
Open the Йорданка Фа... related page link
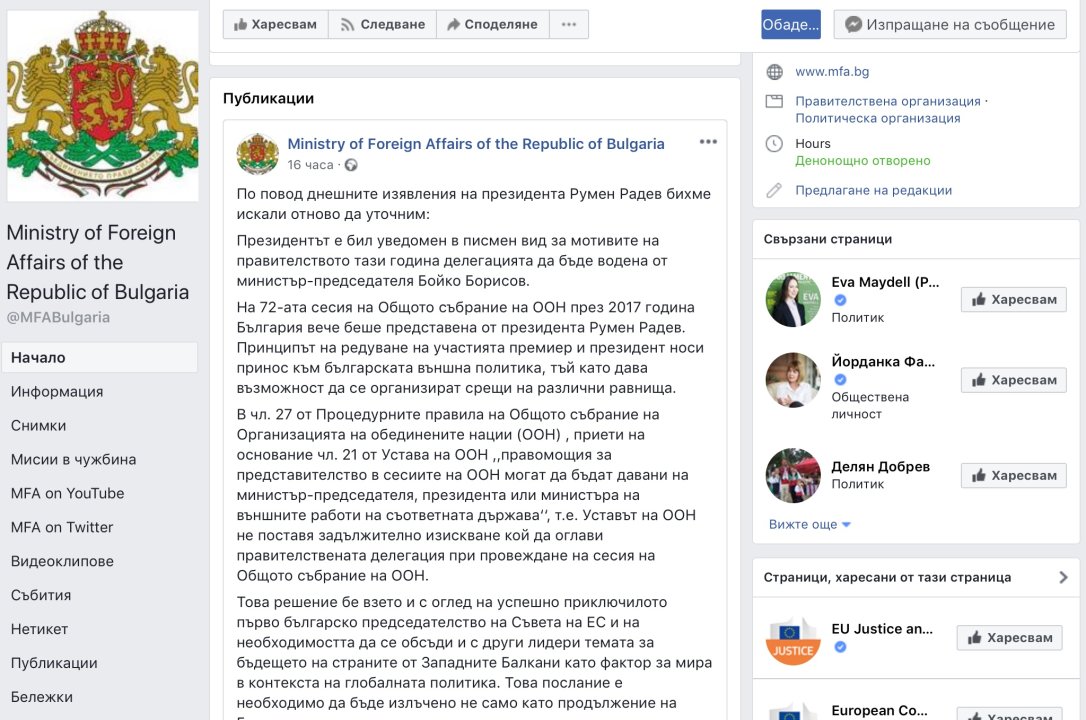[883, 361]
